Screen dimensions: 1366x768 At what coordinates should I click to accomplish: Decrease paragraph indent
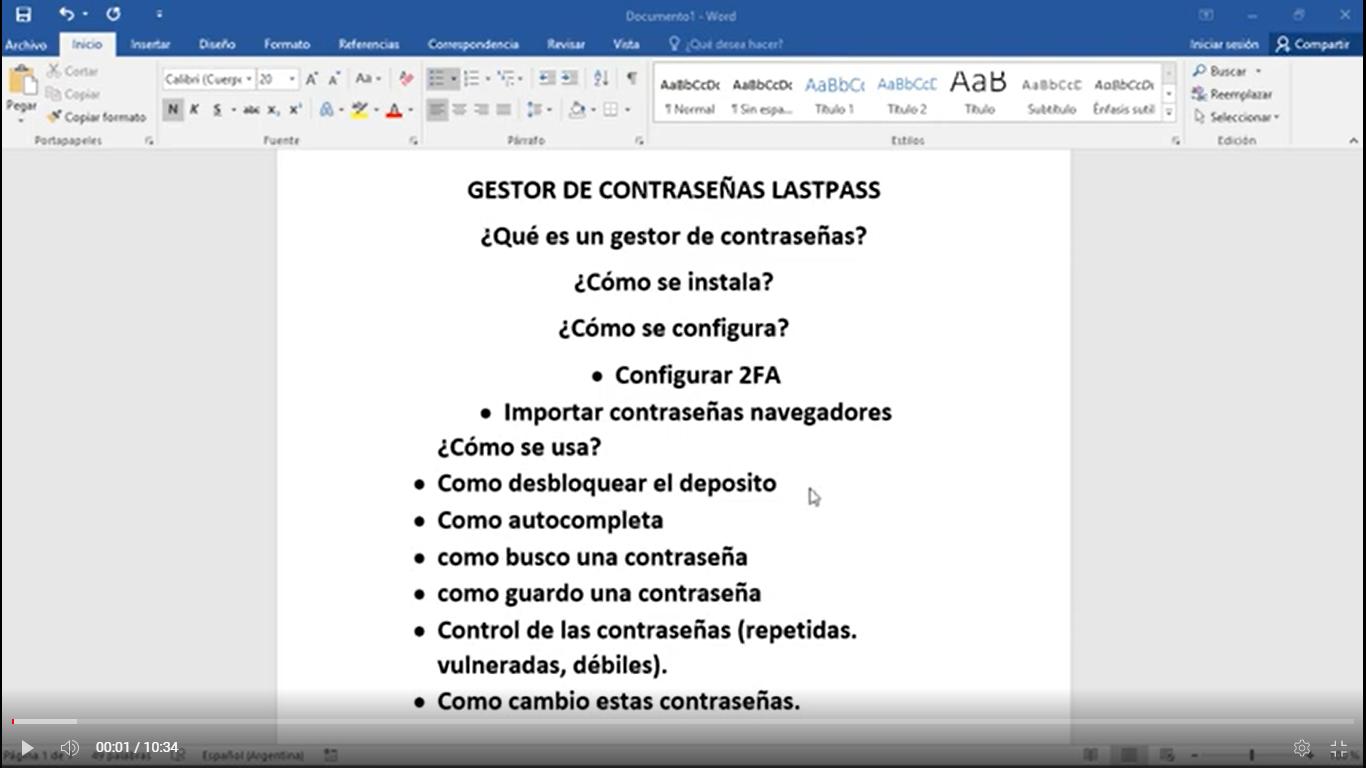pos(546,78)
